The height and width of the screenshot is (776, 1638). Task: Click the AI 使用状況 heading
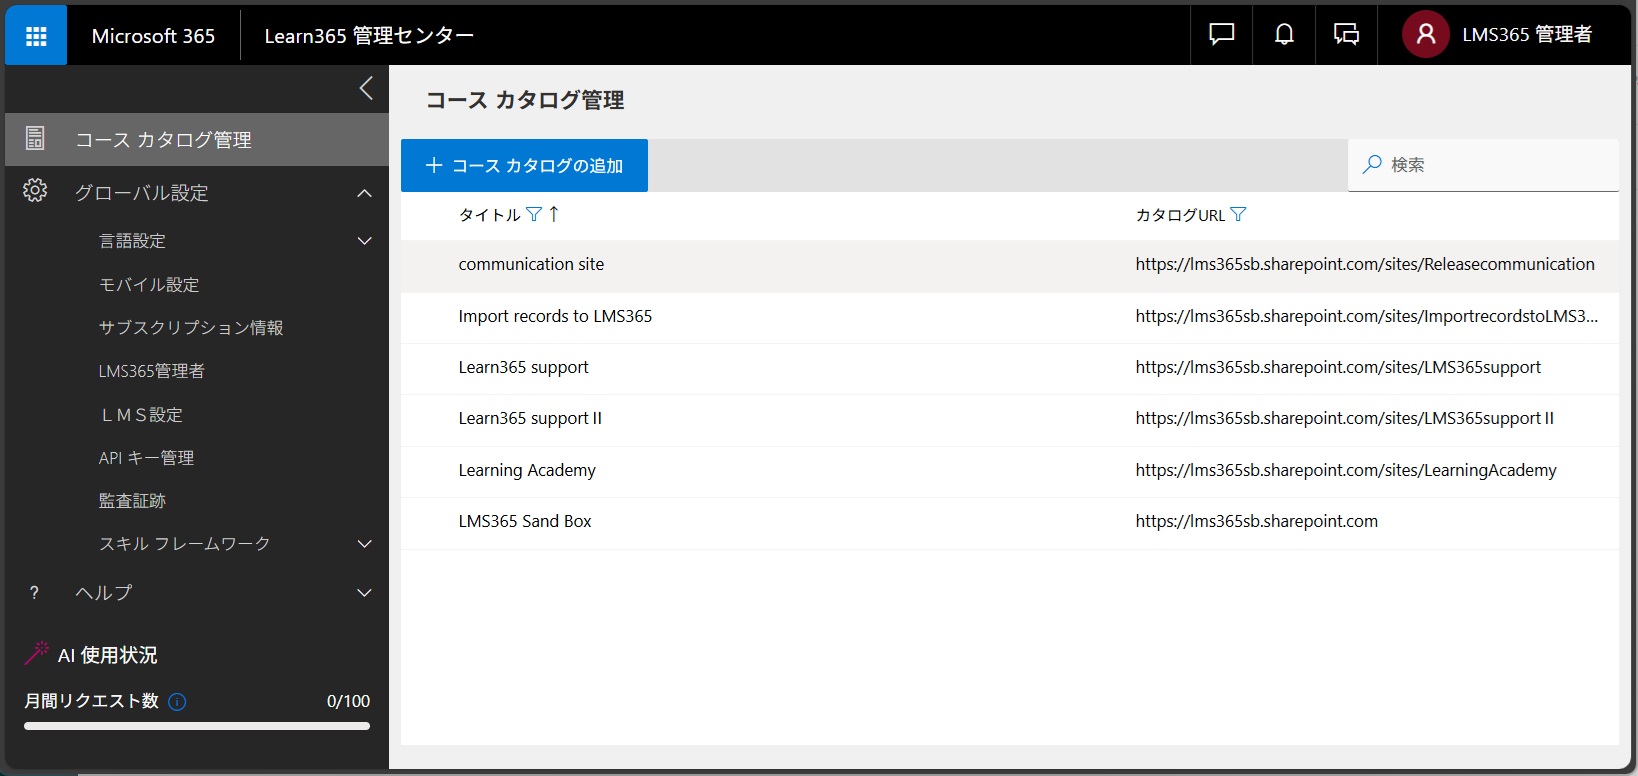[x=107, y=655]
